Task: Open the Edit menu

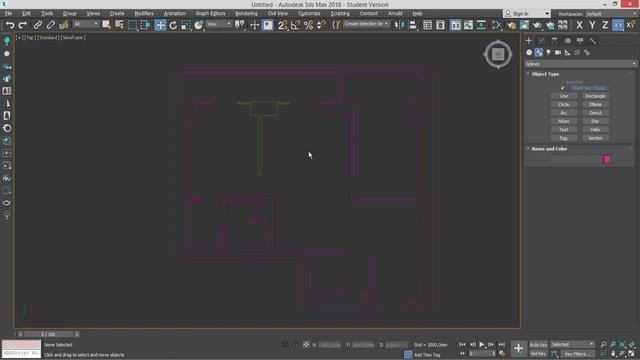Action: click(x=26, y=13)
